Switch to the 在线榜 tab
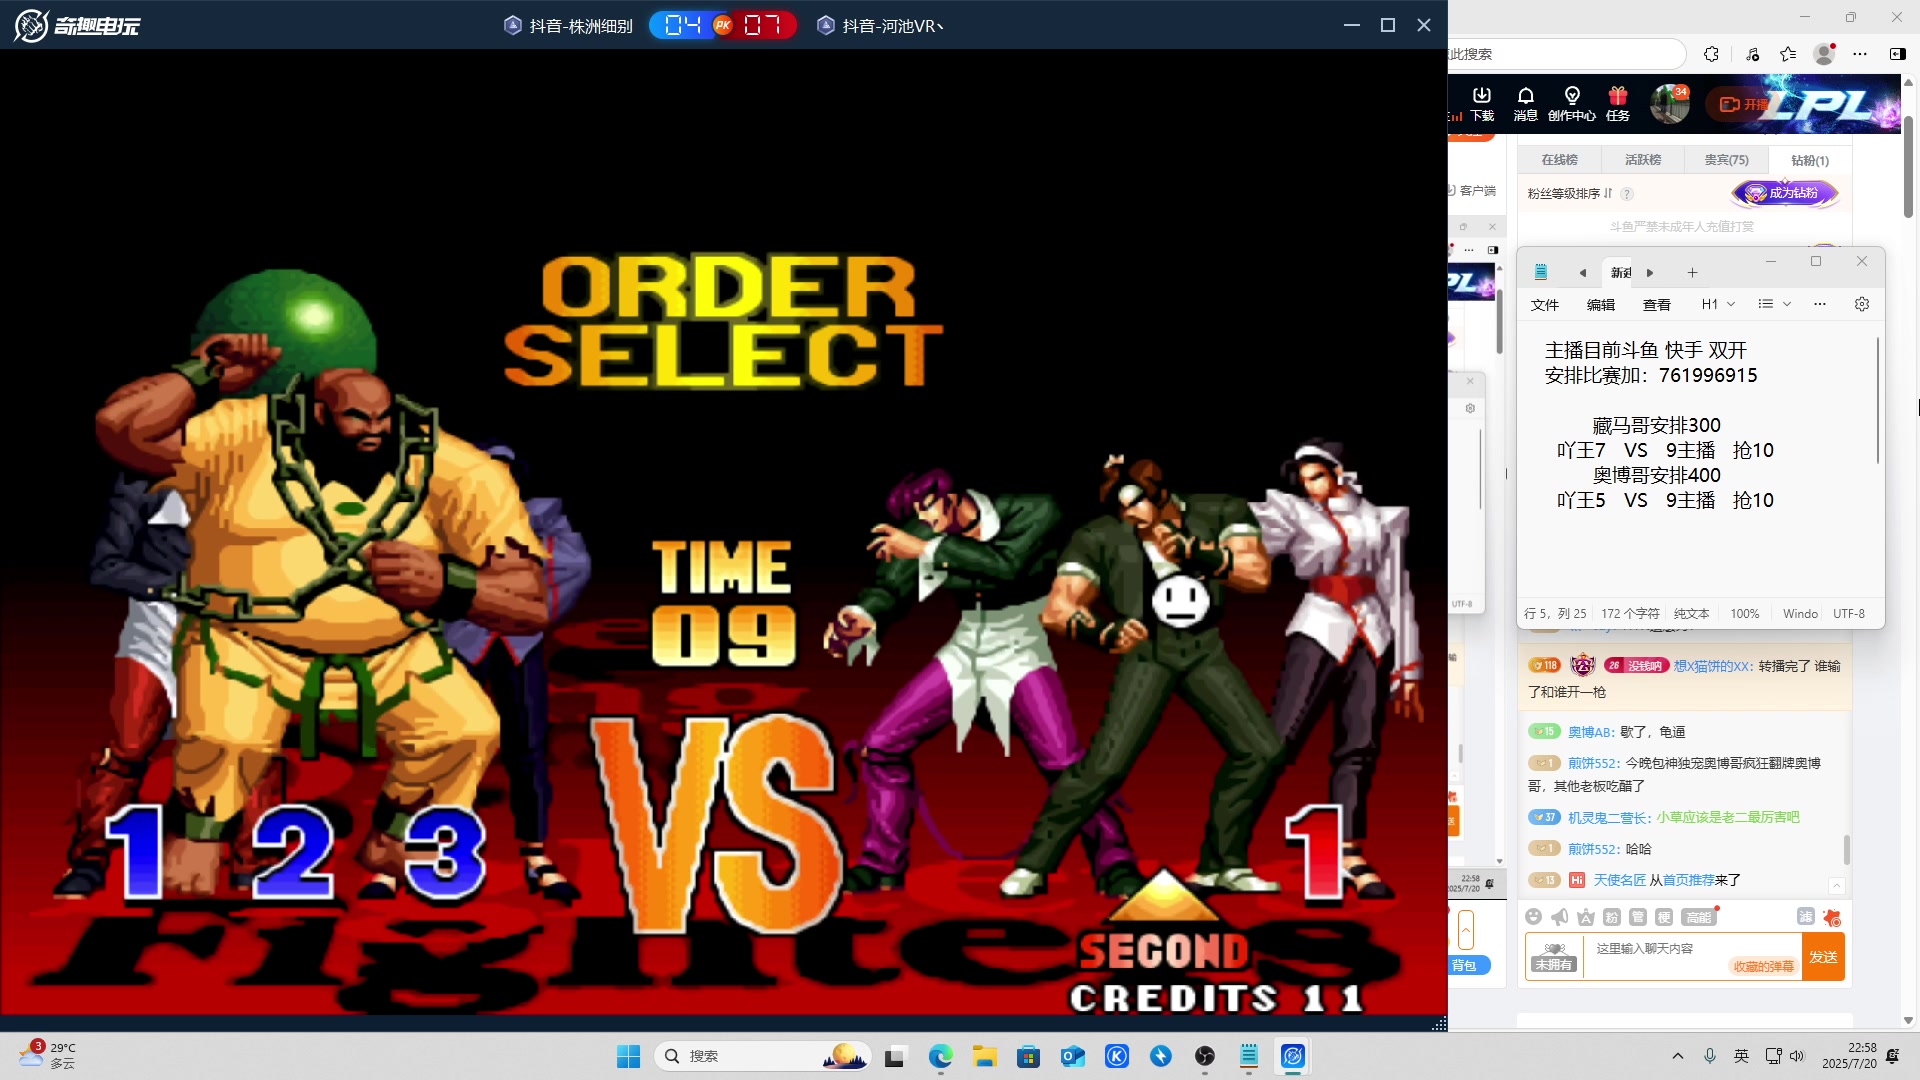 pyautogui.click(x=1559, y=160)
